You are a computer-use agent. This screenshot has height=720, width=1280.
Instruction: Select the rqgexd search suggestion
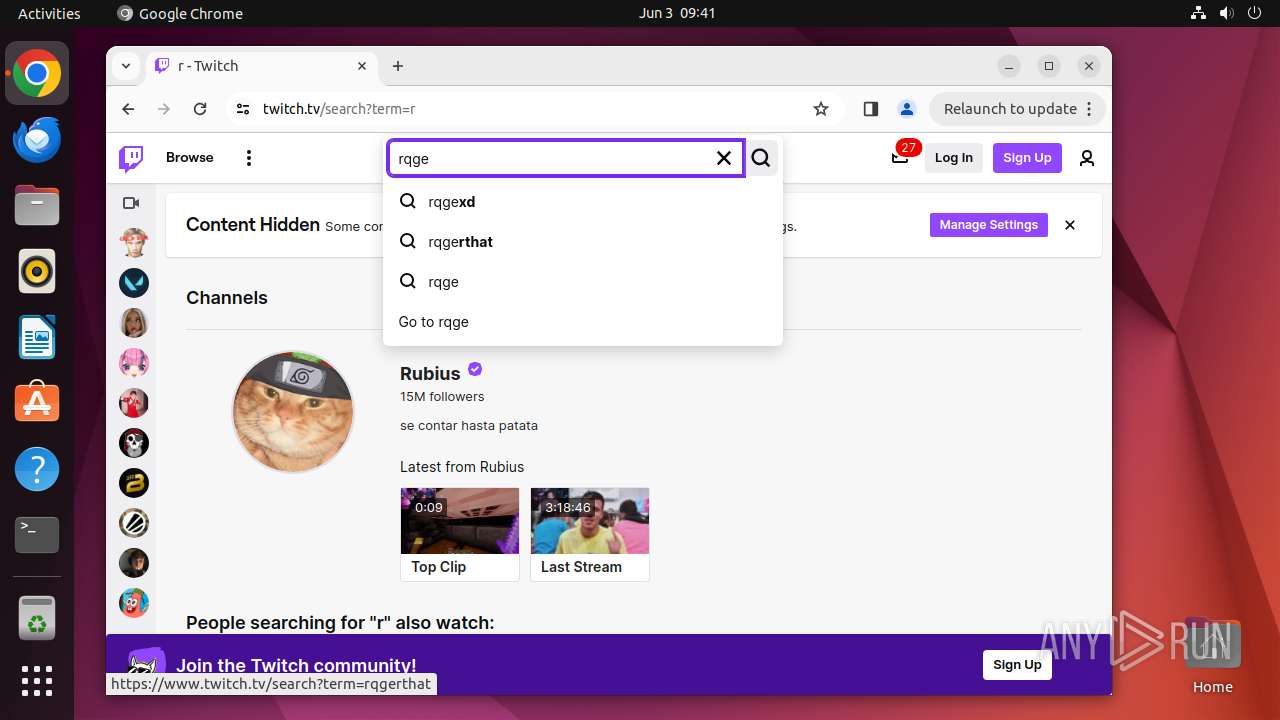(583, 202)
